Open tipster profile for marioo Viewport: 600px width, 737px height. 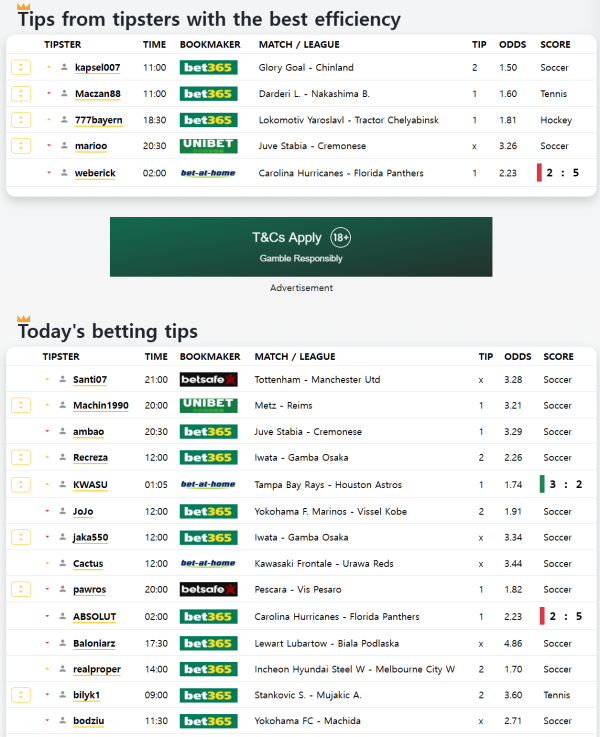click(89, 146)
